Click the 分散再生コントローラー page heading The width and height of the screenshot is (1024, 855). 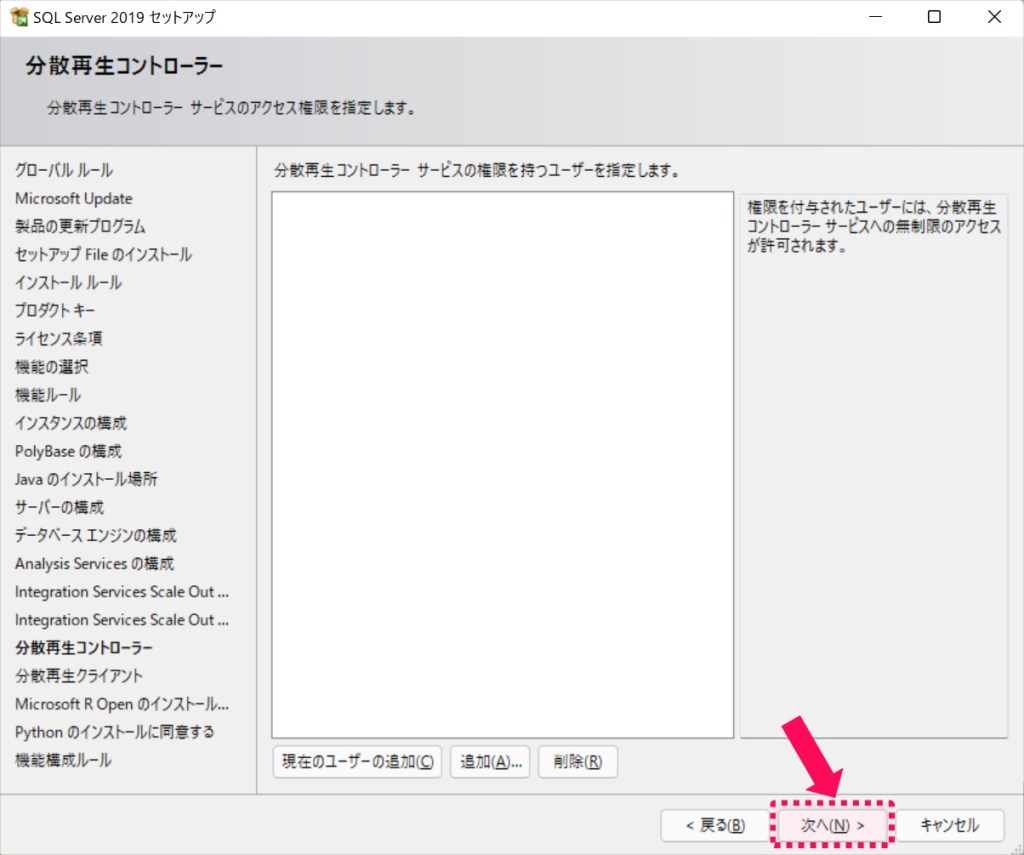[x=125, y=66]
